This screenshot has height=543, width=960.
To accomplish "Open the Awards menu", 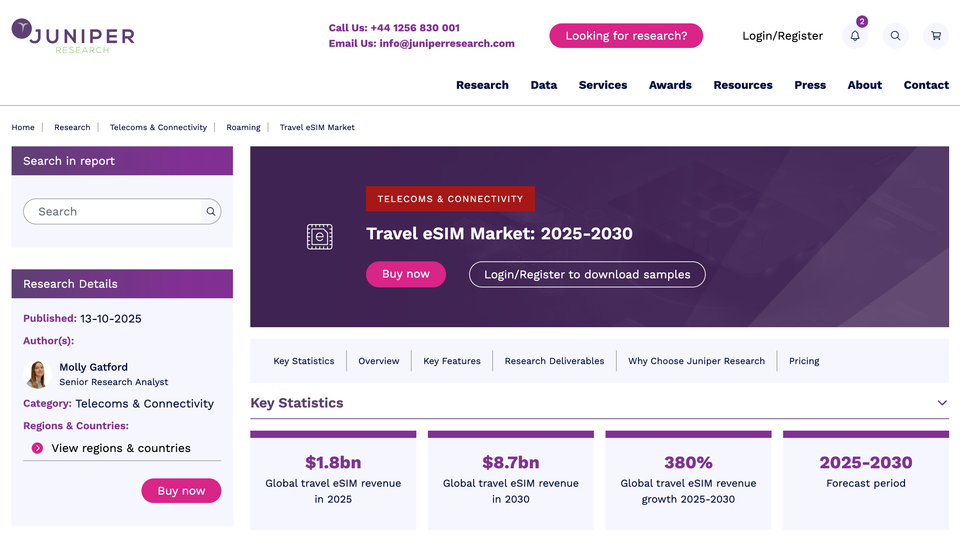I will point(670,85).
